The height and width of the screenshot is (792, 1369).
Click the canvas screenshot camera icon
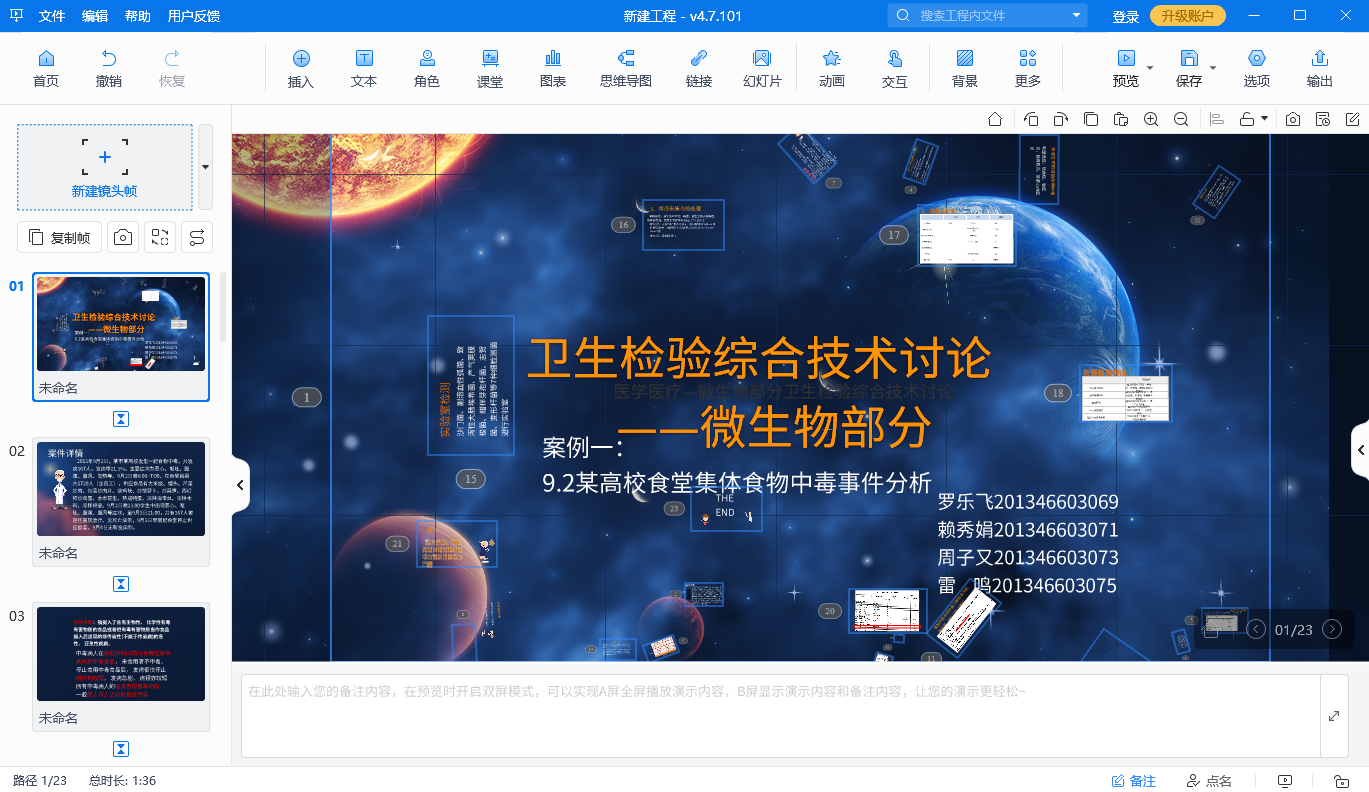tap(1293, 119)
